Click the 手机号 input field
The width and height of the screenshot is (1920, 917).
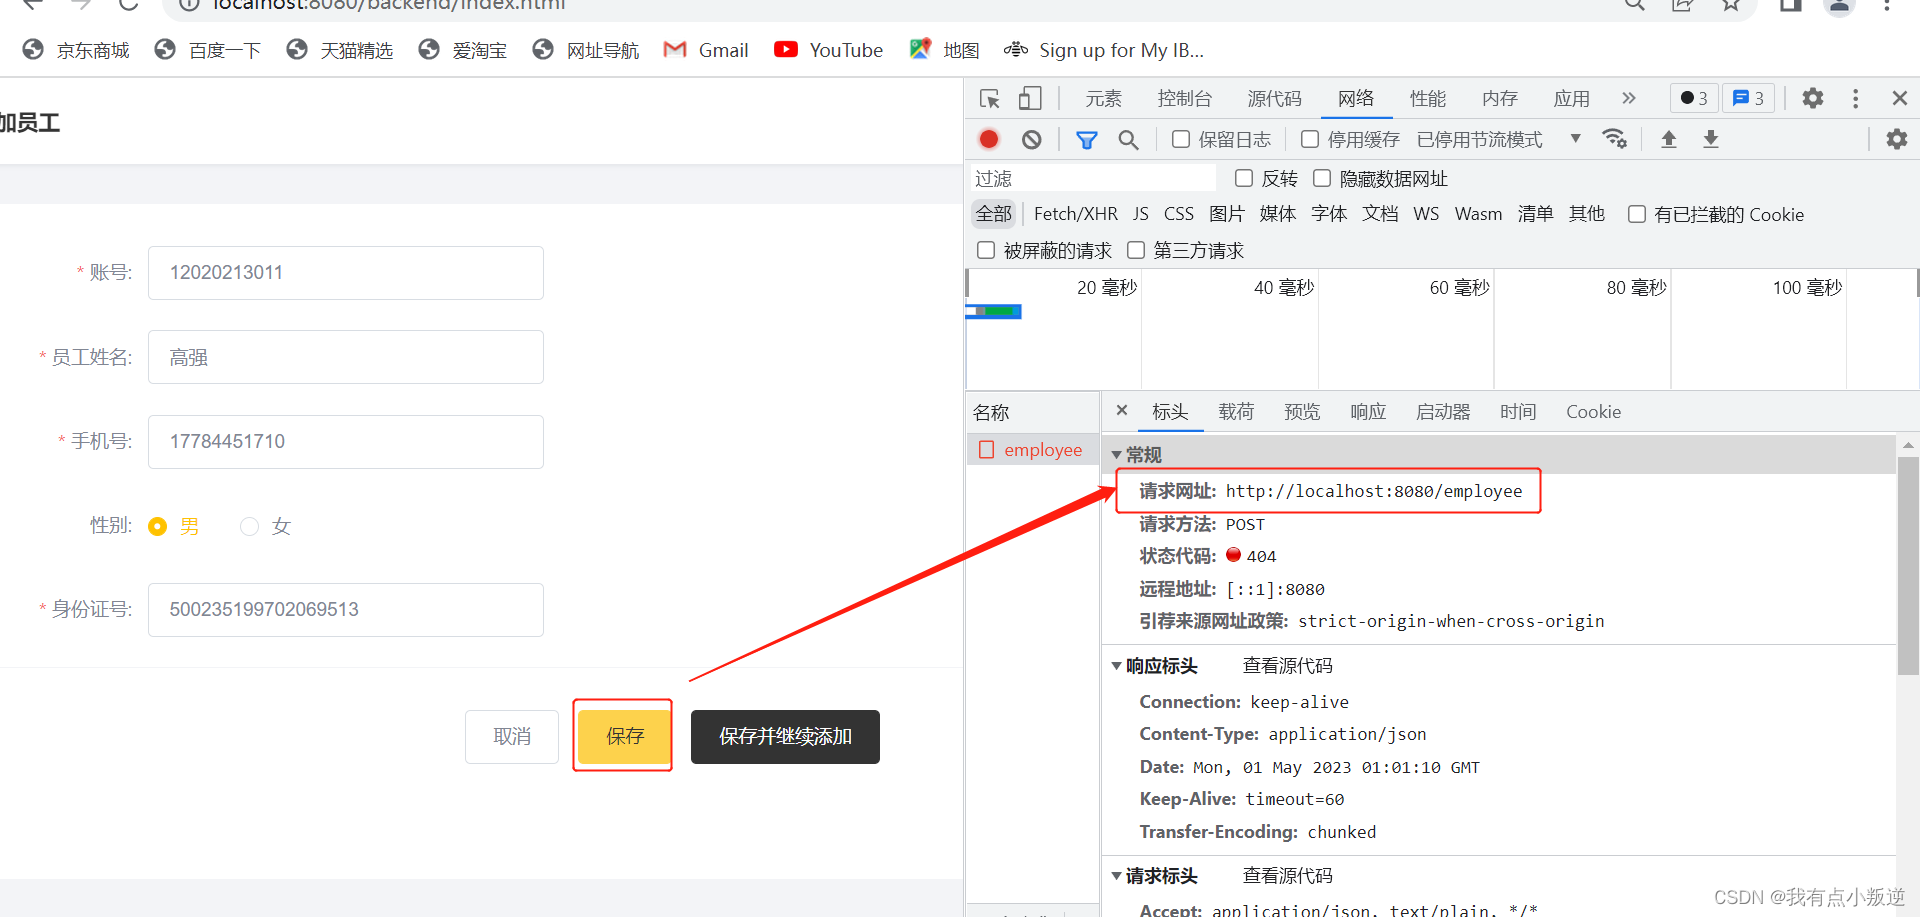tap(346, 442)
